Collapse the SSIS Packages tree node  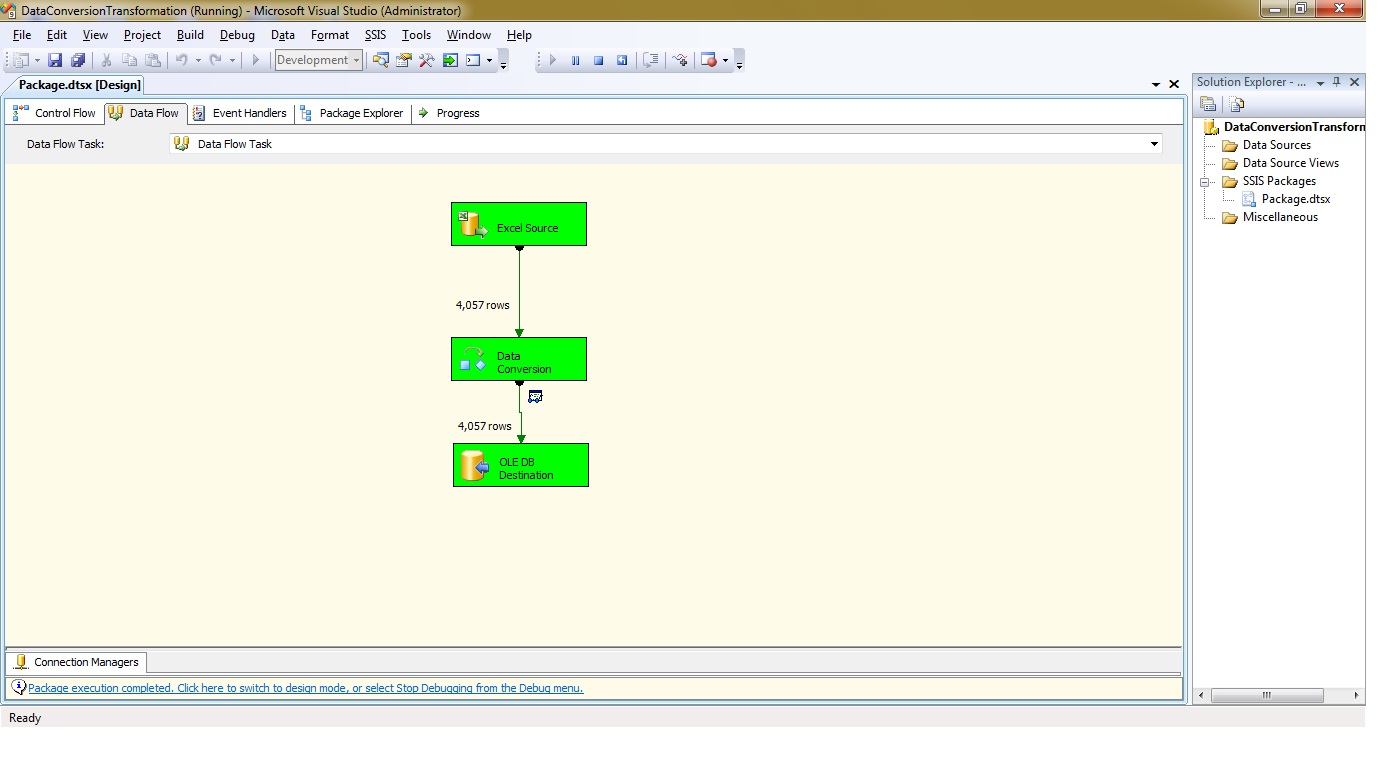point(1208,182)
